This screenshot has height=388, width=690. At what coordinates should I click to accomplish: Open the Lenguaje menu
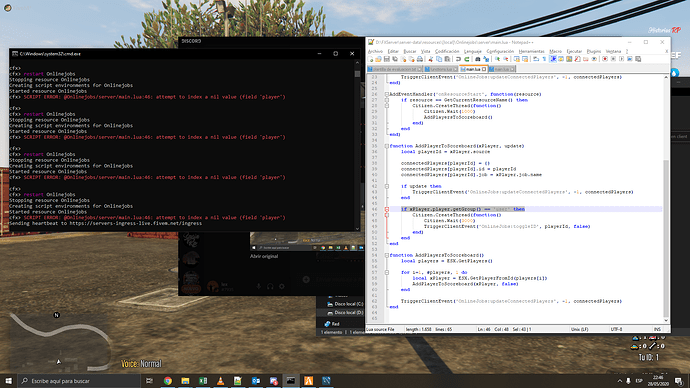pos(473,51)
